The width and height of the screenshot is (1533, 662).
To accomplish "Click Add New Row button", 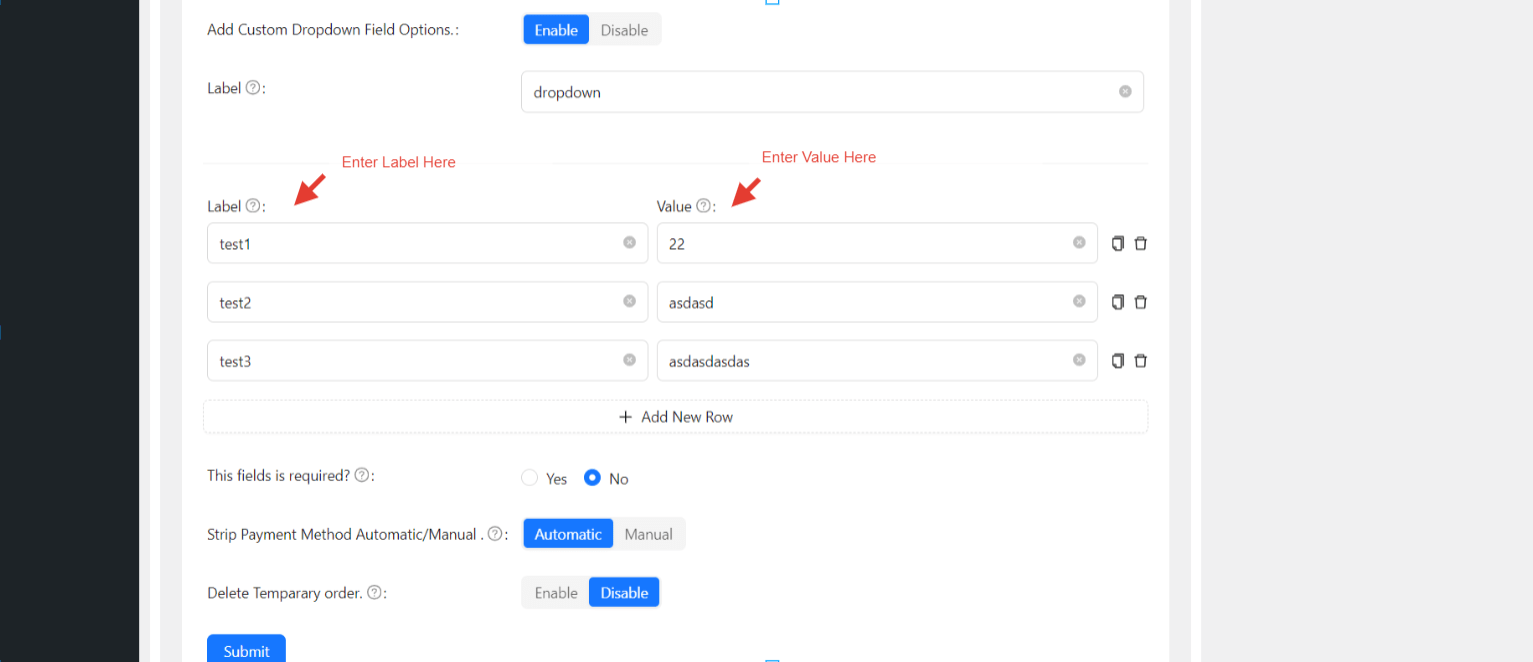I will [x=675, y=417].
